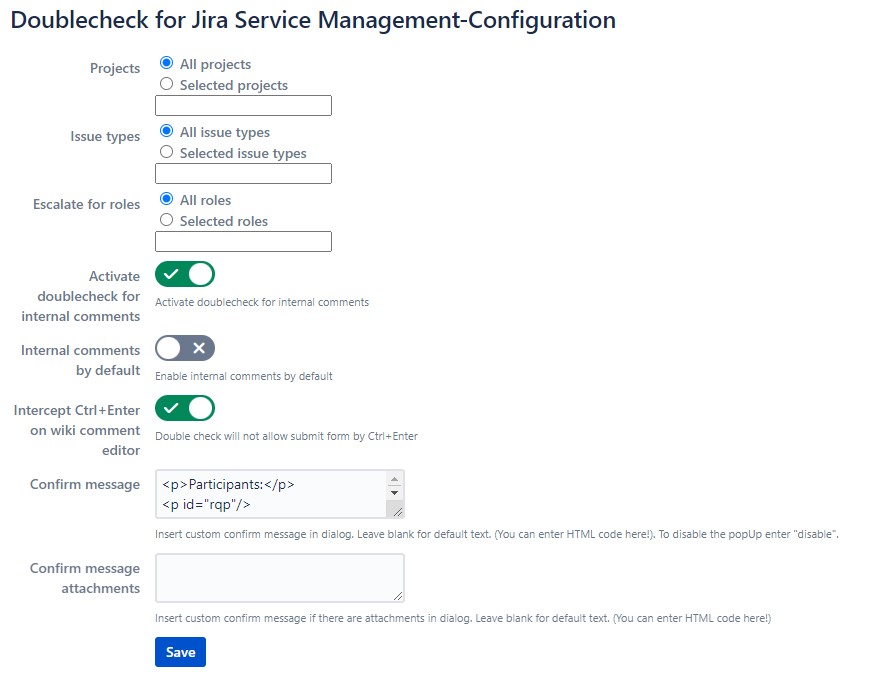Choose the Selected projects option
This screenshot has height=691, width=896.
coord(167,85)
